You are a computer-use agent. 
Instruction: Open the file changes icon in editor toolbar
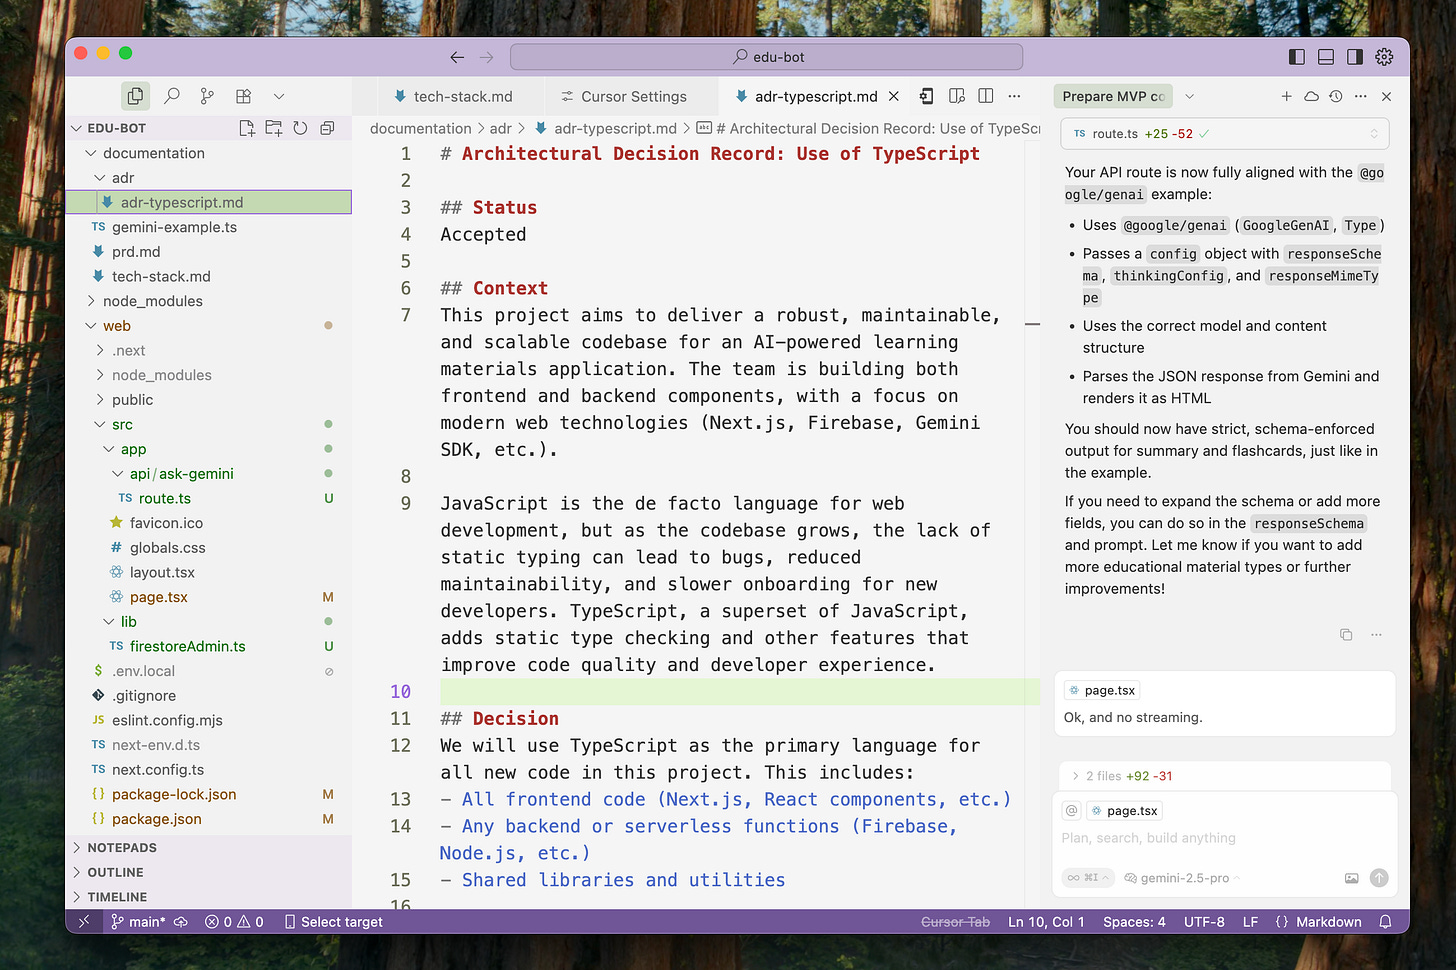point(927,96)
